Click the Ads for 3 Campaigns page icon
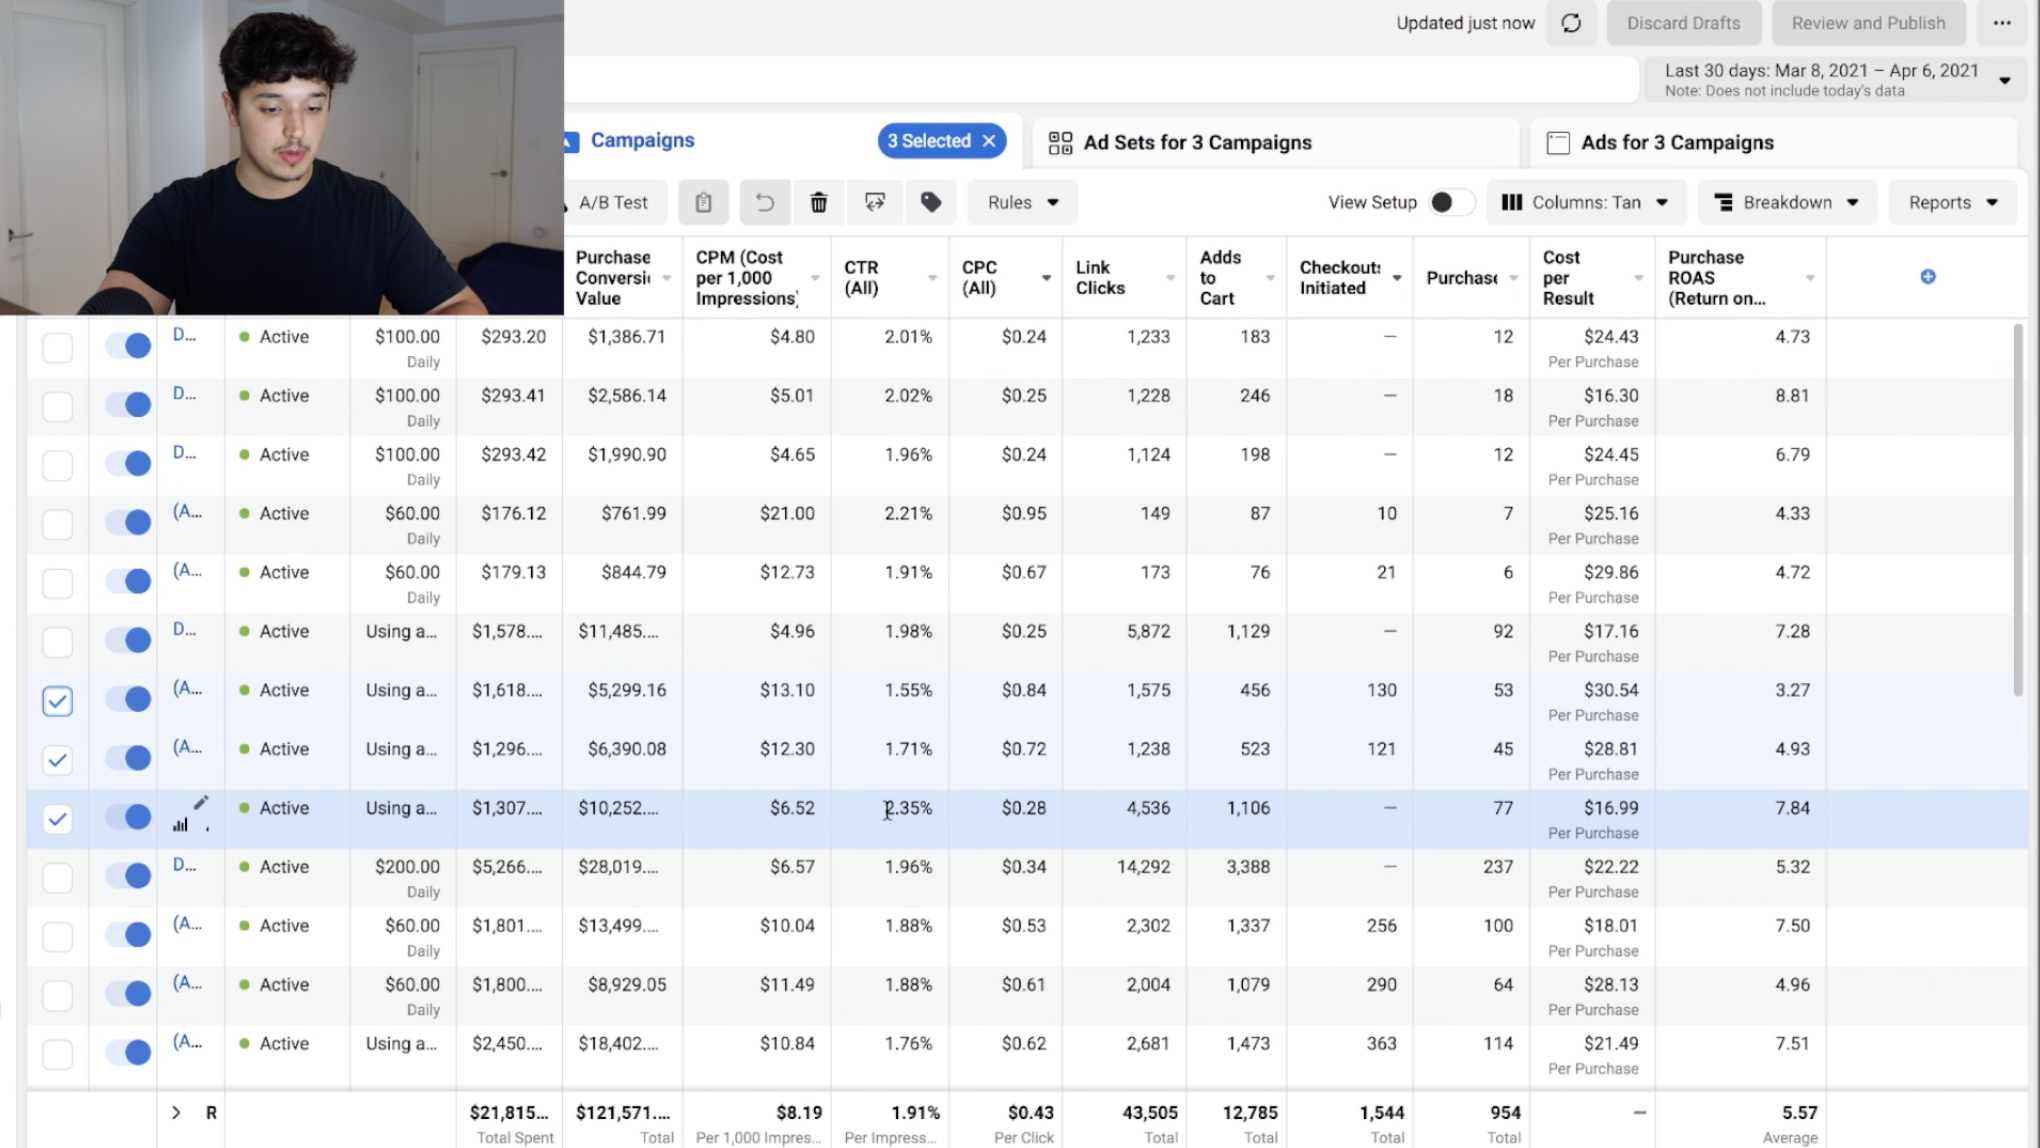 [1557, 143]
